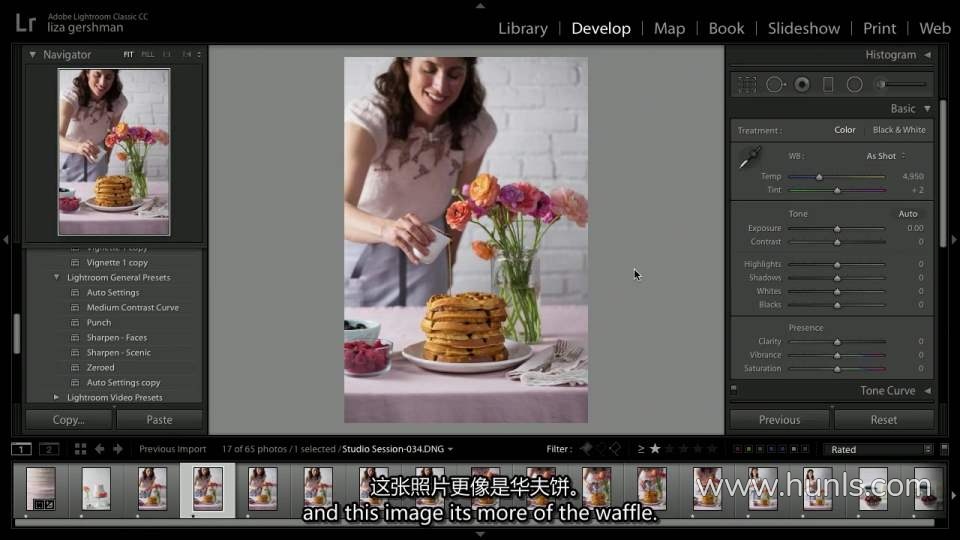This screenshot has height=540, width=960.
Task: Activate the Red Eye Correction tool
Action: [802, 85]
